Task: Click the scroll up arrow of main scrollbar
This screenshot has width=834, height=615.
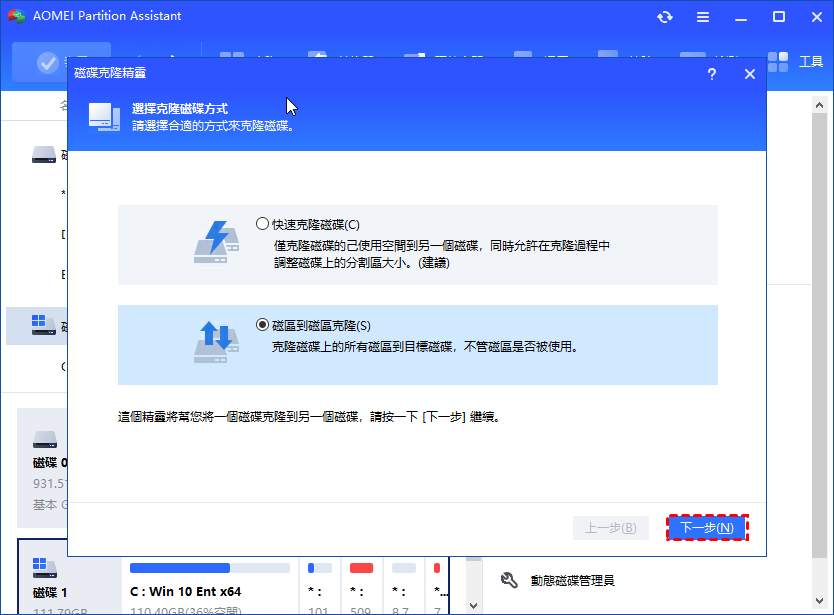Action: pos(819,105)
